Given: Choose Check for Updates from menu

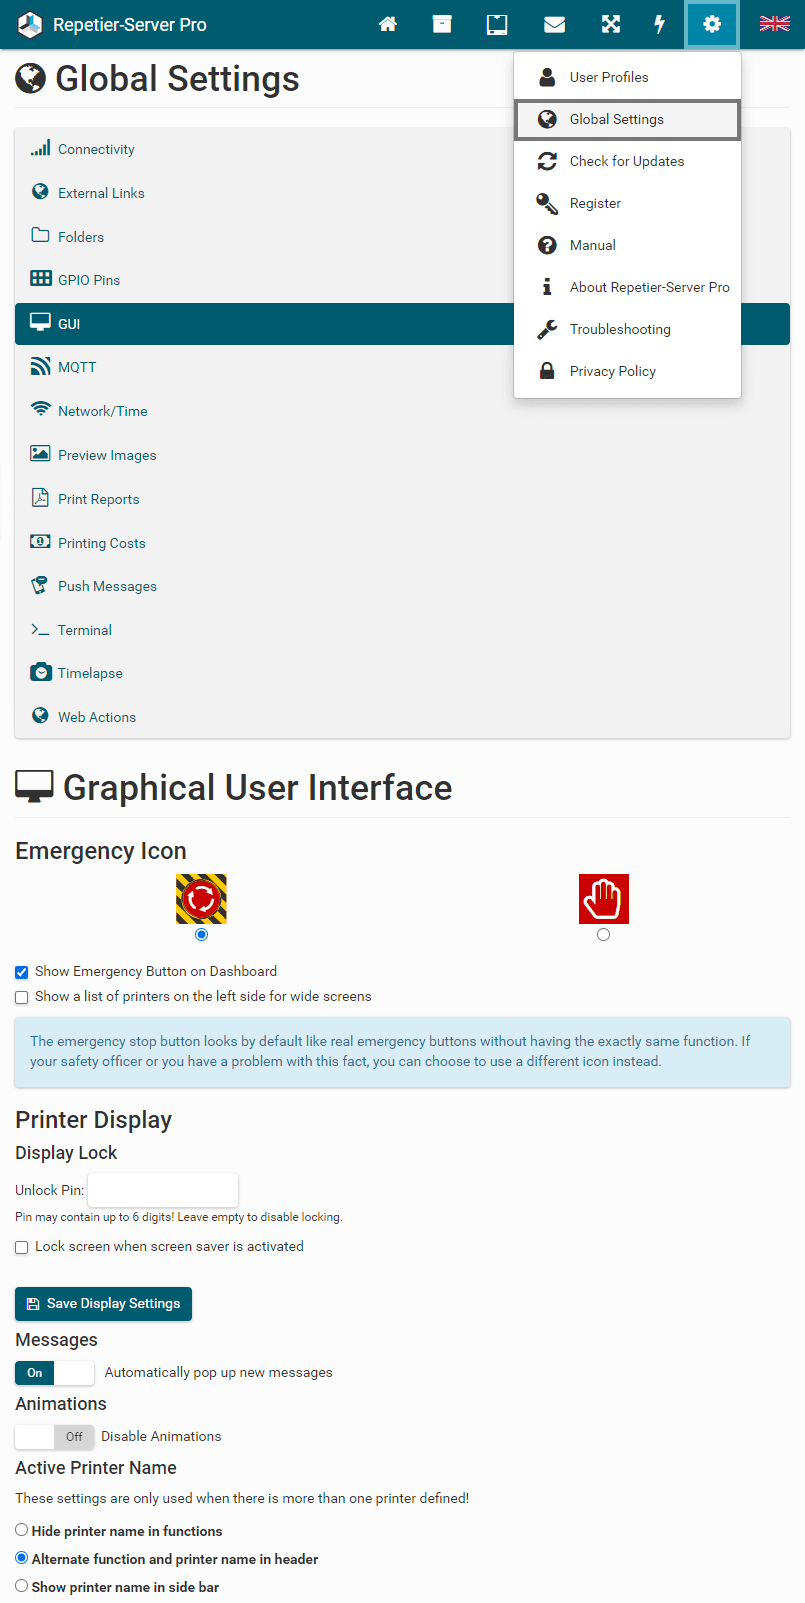Looking at the screenshot, I should (627, 161).
